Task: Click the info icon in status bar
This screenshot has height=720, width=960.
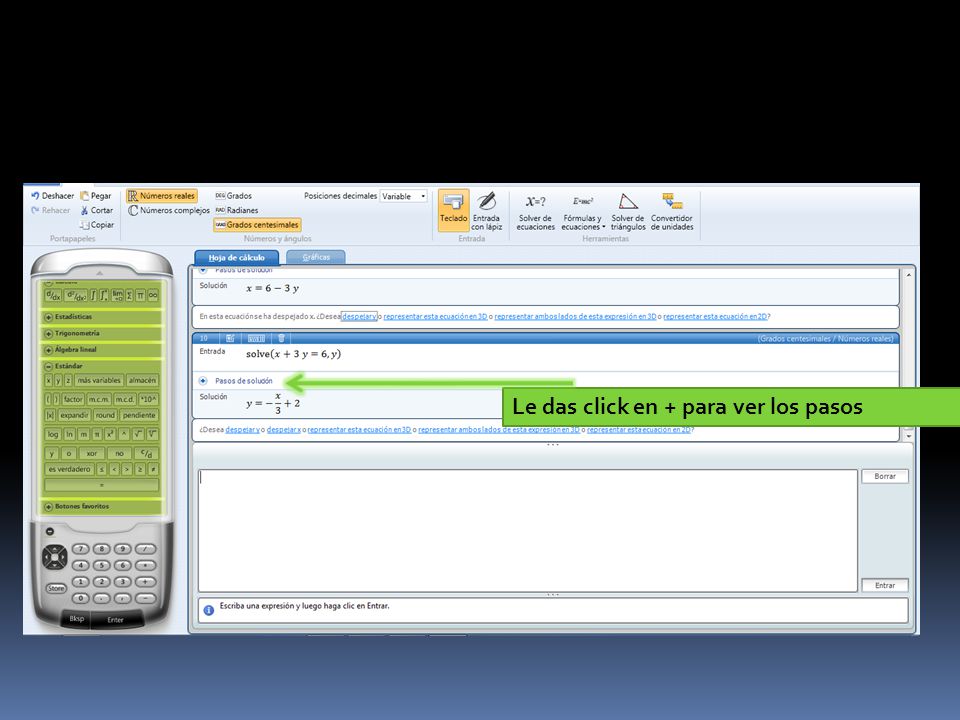Action: [x=208, y=610]
